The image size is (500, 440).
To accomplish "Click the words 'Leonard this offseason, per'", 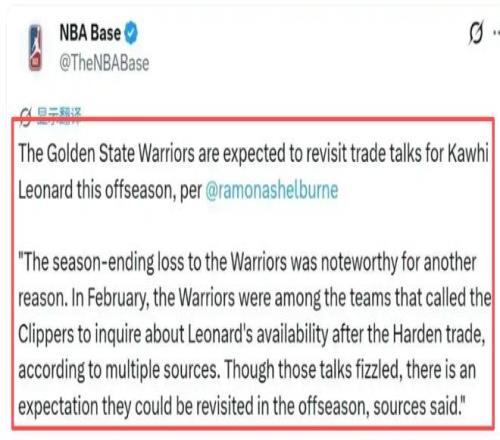I will tap(110, 190).
